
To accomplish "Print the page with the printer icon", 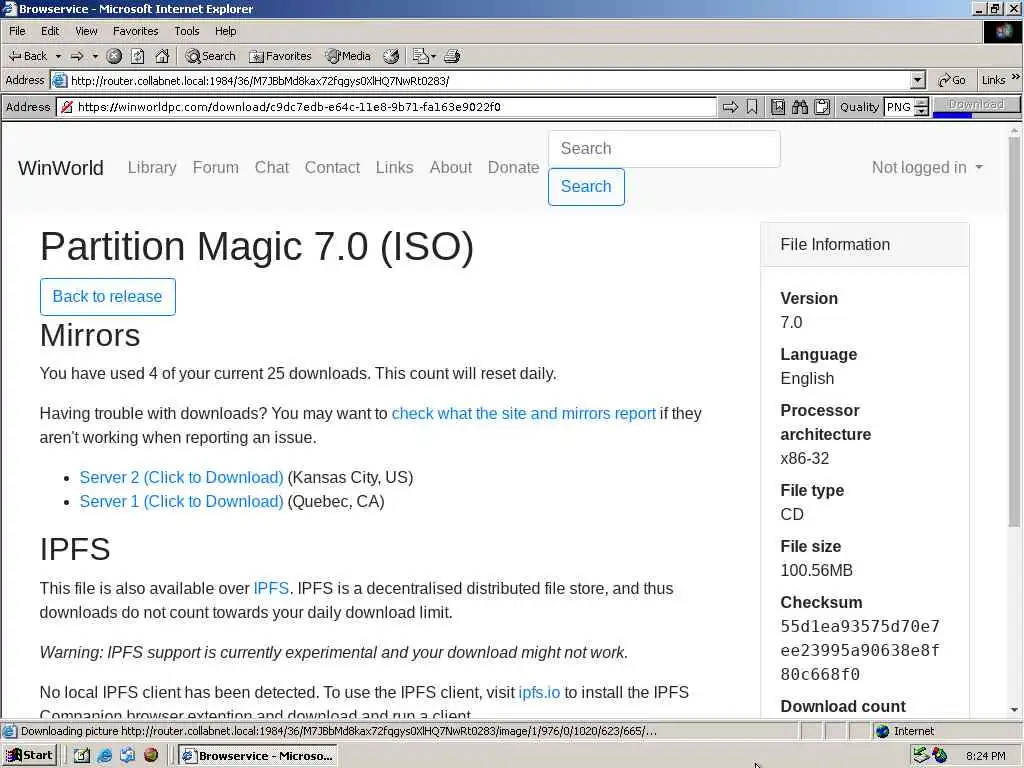I will (x=452, y=56).
